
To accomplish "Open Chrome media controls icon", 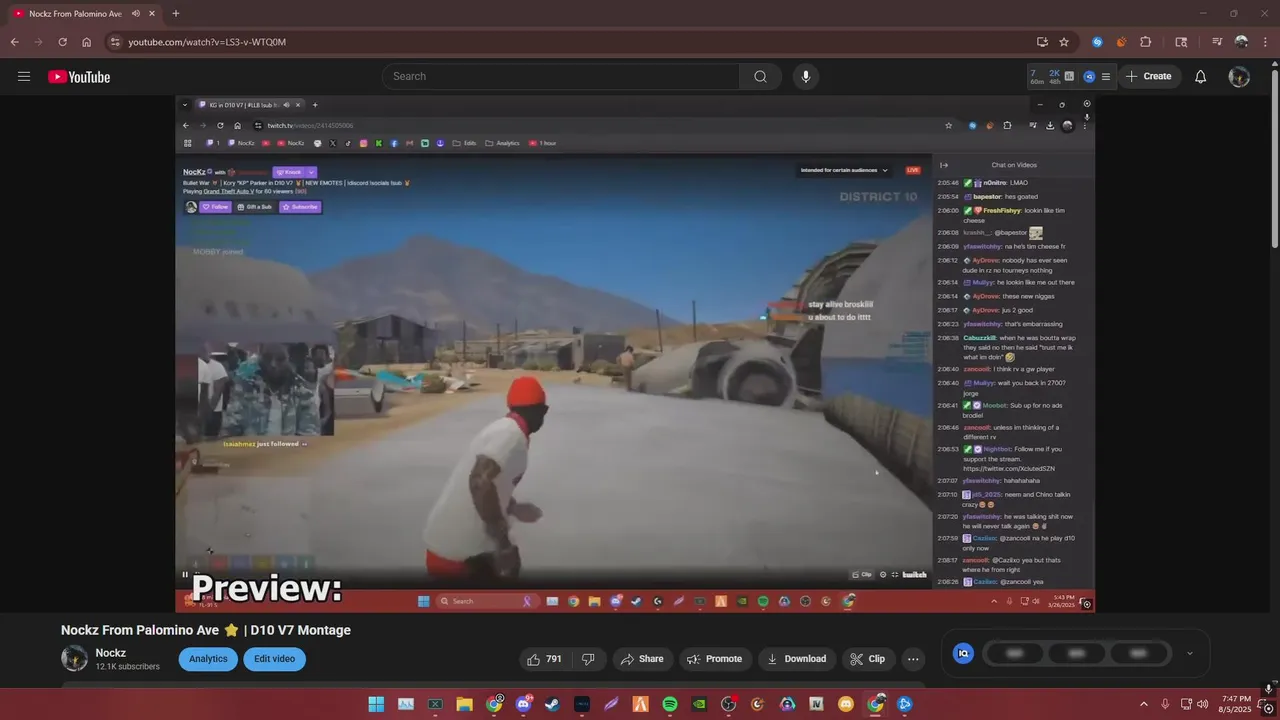I will click(x=1217, y=42).
